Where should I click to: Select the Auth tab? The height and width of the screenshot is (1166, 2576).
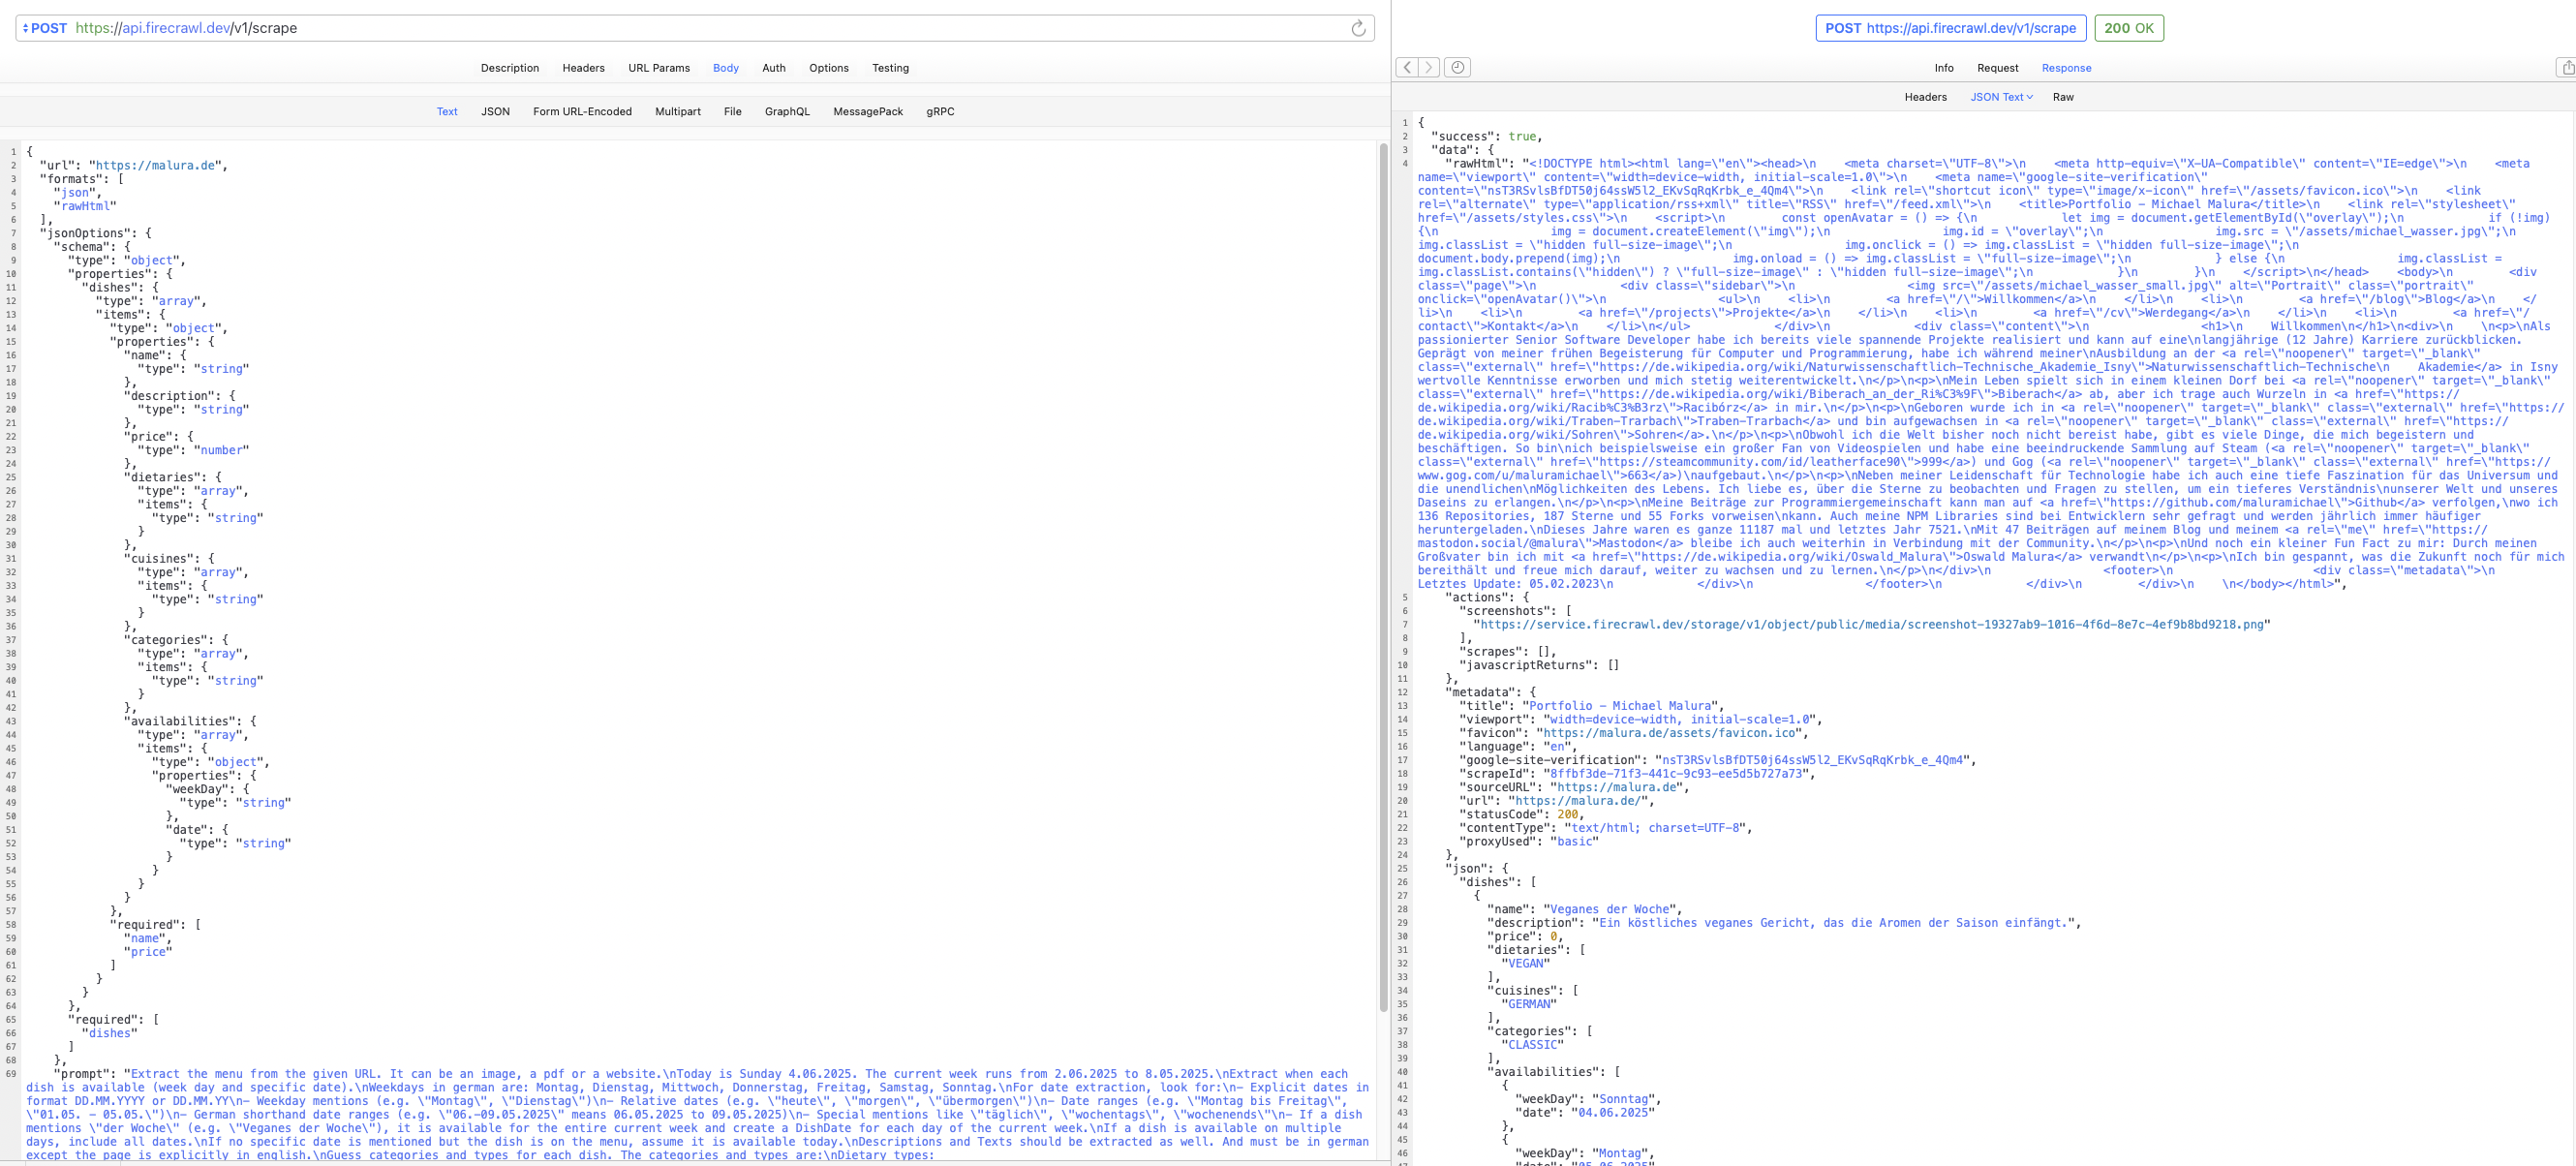tap(773, 68)
